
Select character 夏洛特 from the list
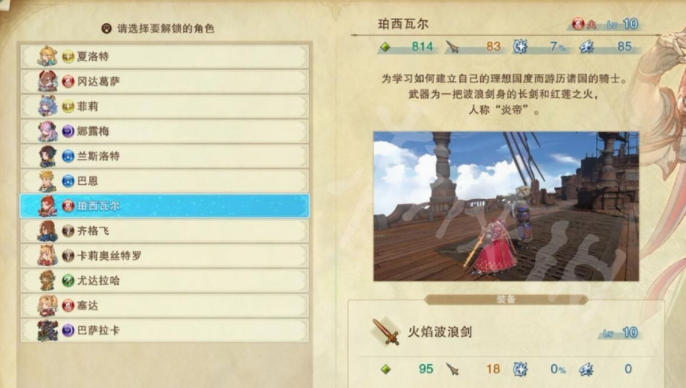[164, 56]
